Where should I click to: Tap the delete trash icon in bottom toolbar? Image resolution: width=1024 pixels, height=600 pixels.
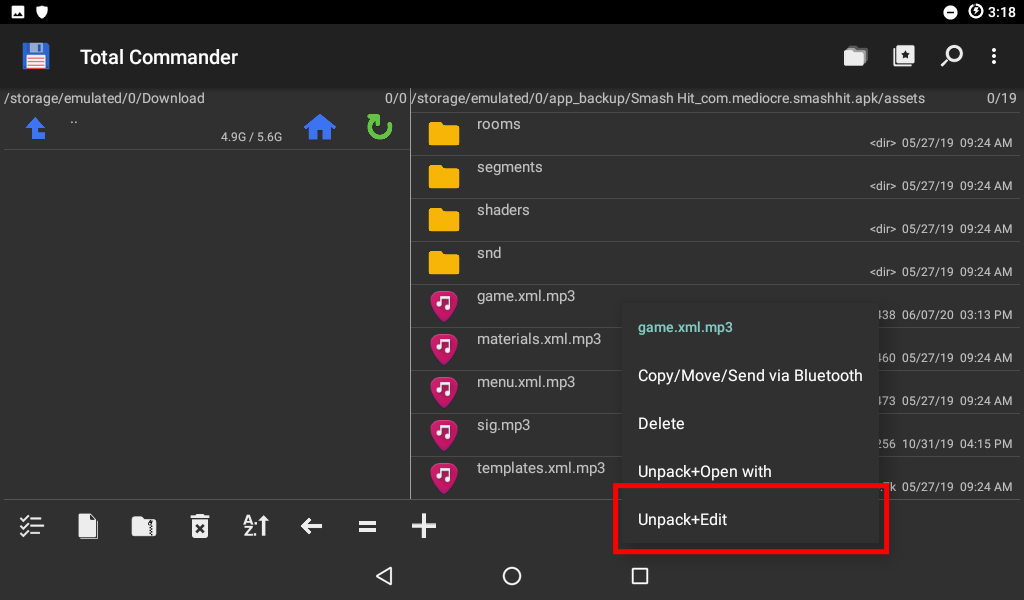coord(200,526)
